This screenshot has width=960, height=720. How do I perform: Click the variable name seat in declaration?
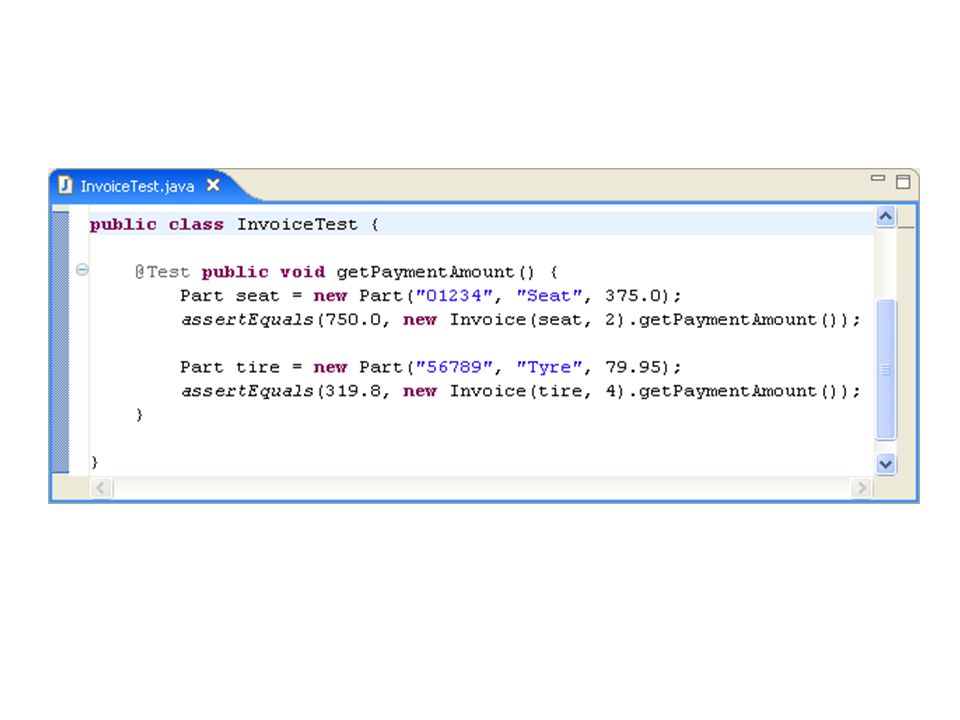pyautogui.click(x=258, y=296)
